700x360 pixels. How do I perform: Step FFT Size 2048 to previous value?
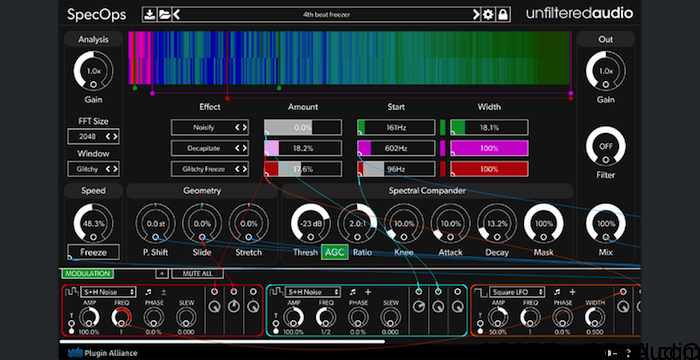108,137
